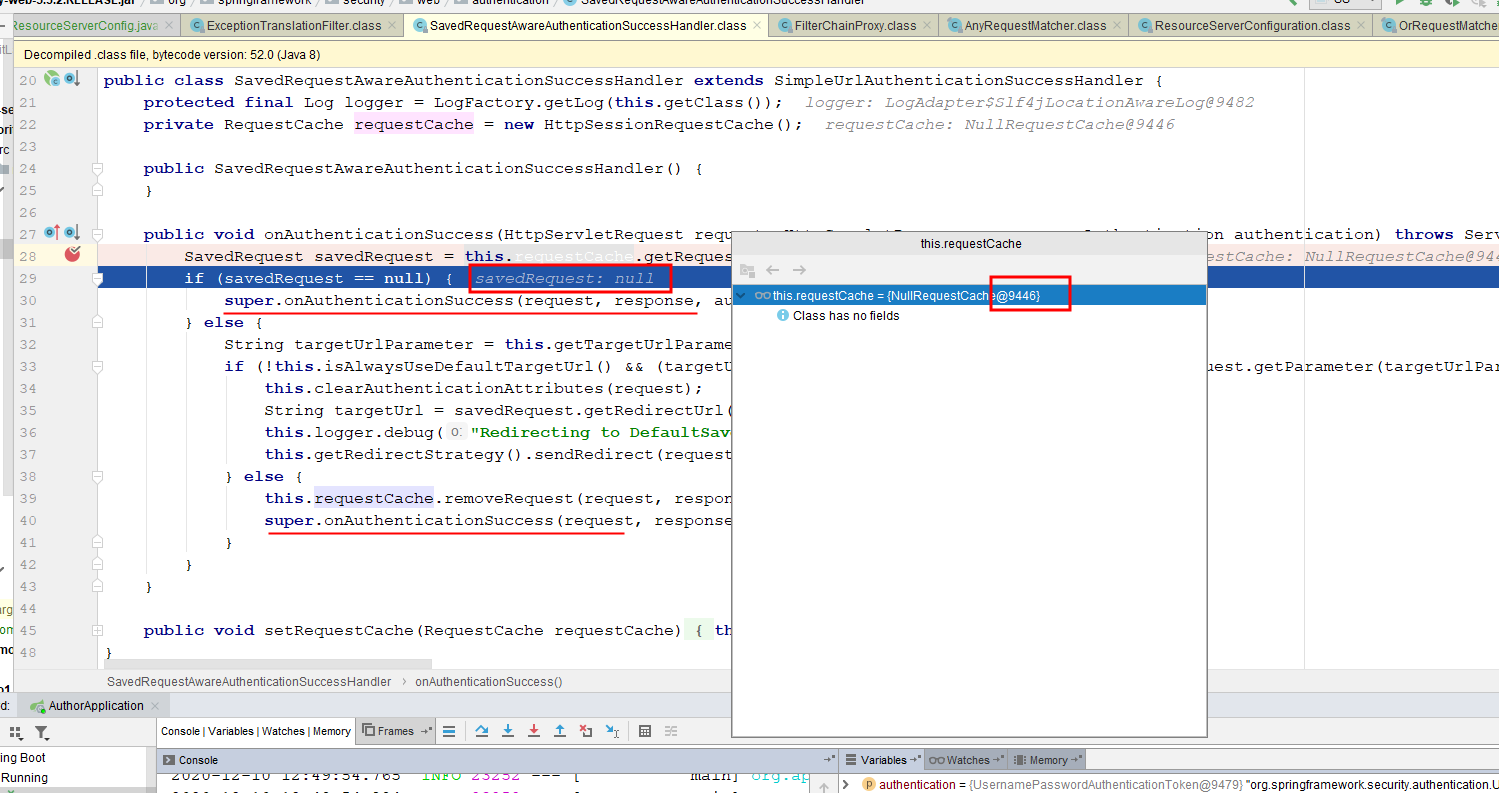Close SavedRequestAwareAuthenticationSuccessHandler.class tab
Screen dimensions: 1499x793
click(x=757, y=26)
